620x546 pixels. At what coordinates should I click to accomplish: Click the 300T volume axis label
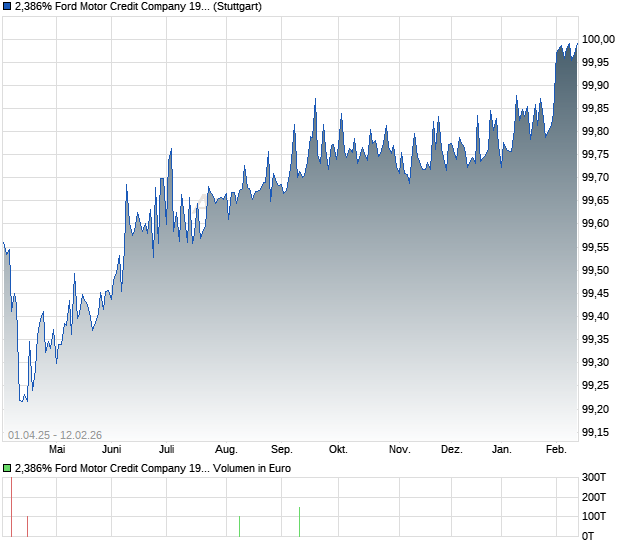click(x=596, y=478)
